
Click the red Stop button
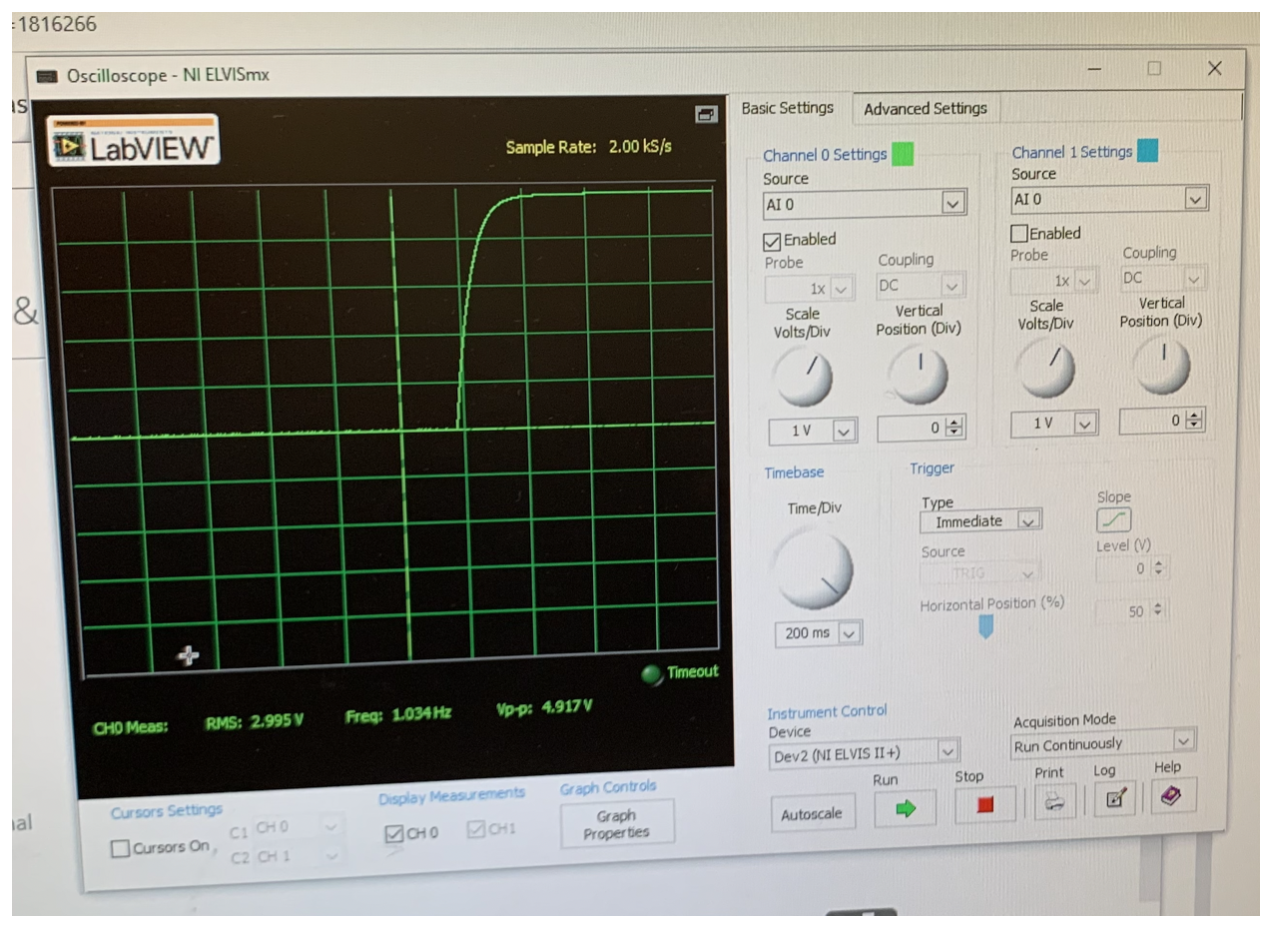984,806
